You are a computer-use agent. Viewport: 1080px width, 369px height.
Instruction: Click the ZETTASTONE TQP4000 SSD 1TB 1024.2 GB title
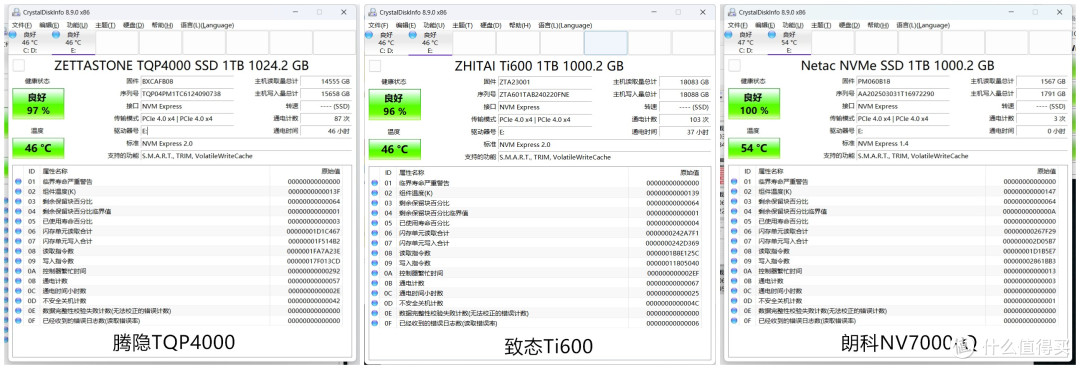(x=181, y=65)
